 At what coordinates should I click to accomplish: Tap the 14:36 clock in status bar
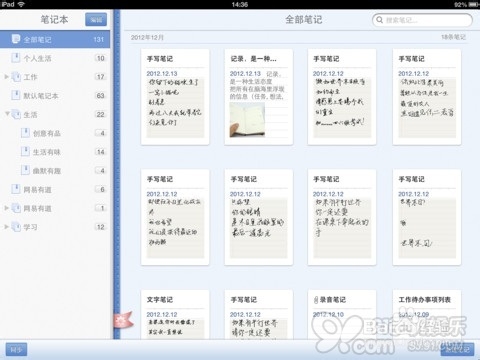[240, 4]
